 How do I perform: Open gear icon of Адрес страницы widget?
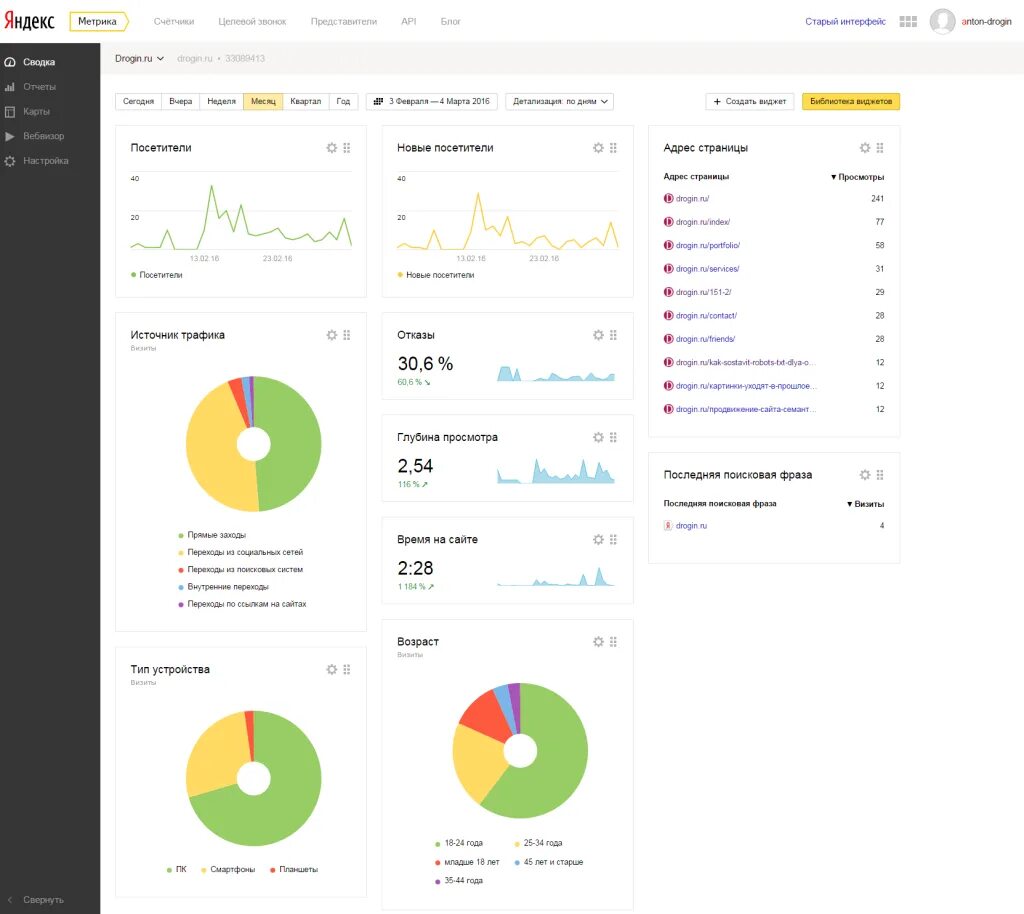click(865, 148)
